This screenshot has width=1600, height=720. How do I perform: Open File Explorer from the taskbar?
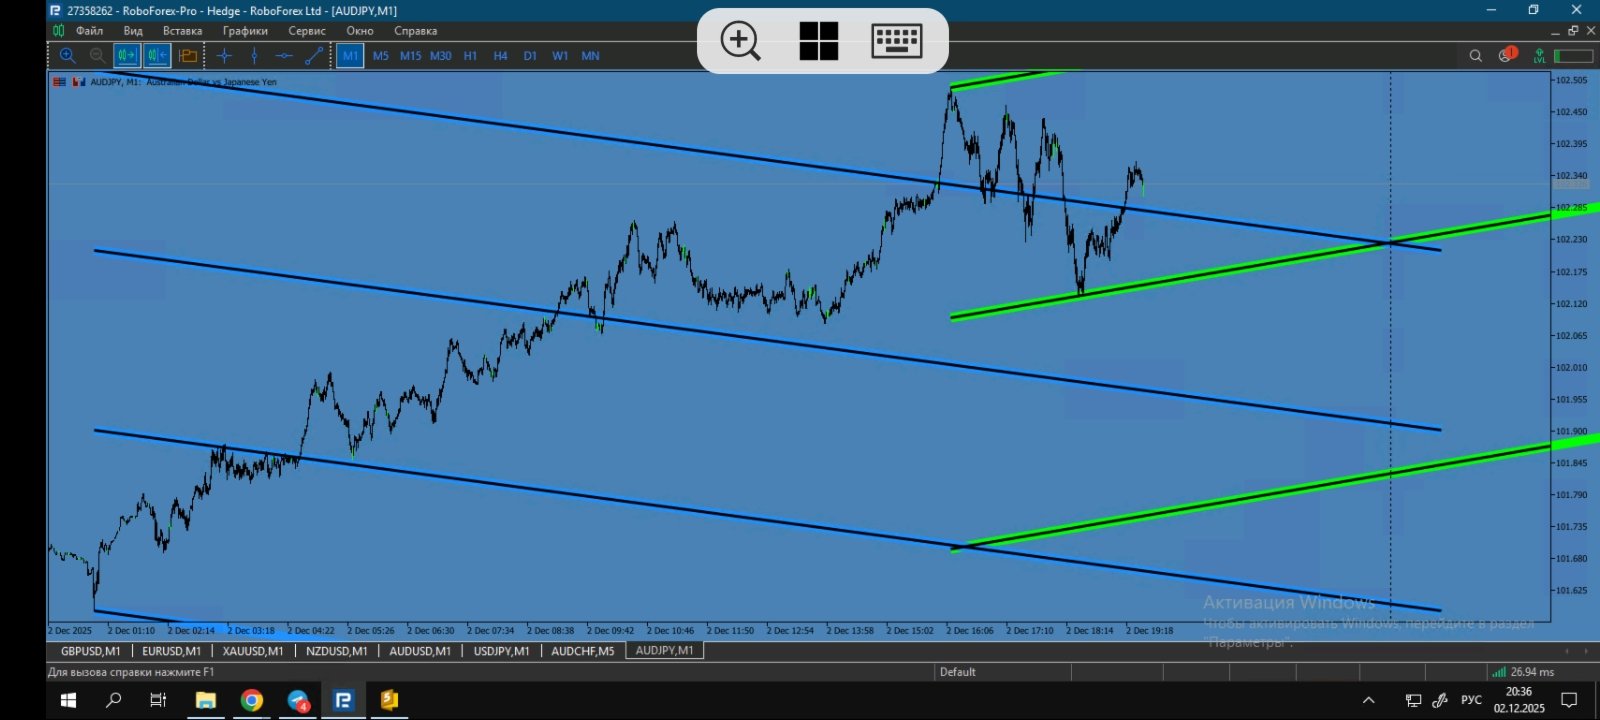coord(205,700)
